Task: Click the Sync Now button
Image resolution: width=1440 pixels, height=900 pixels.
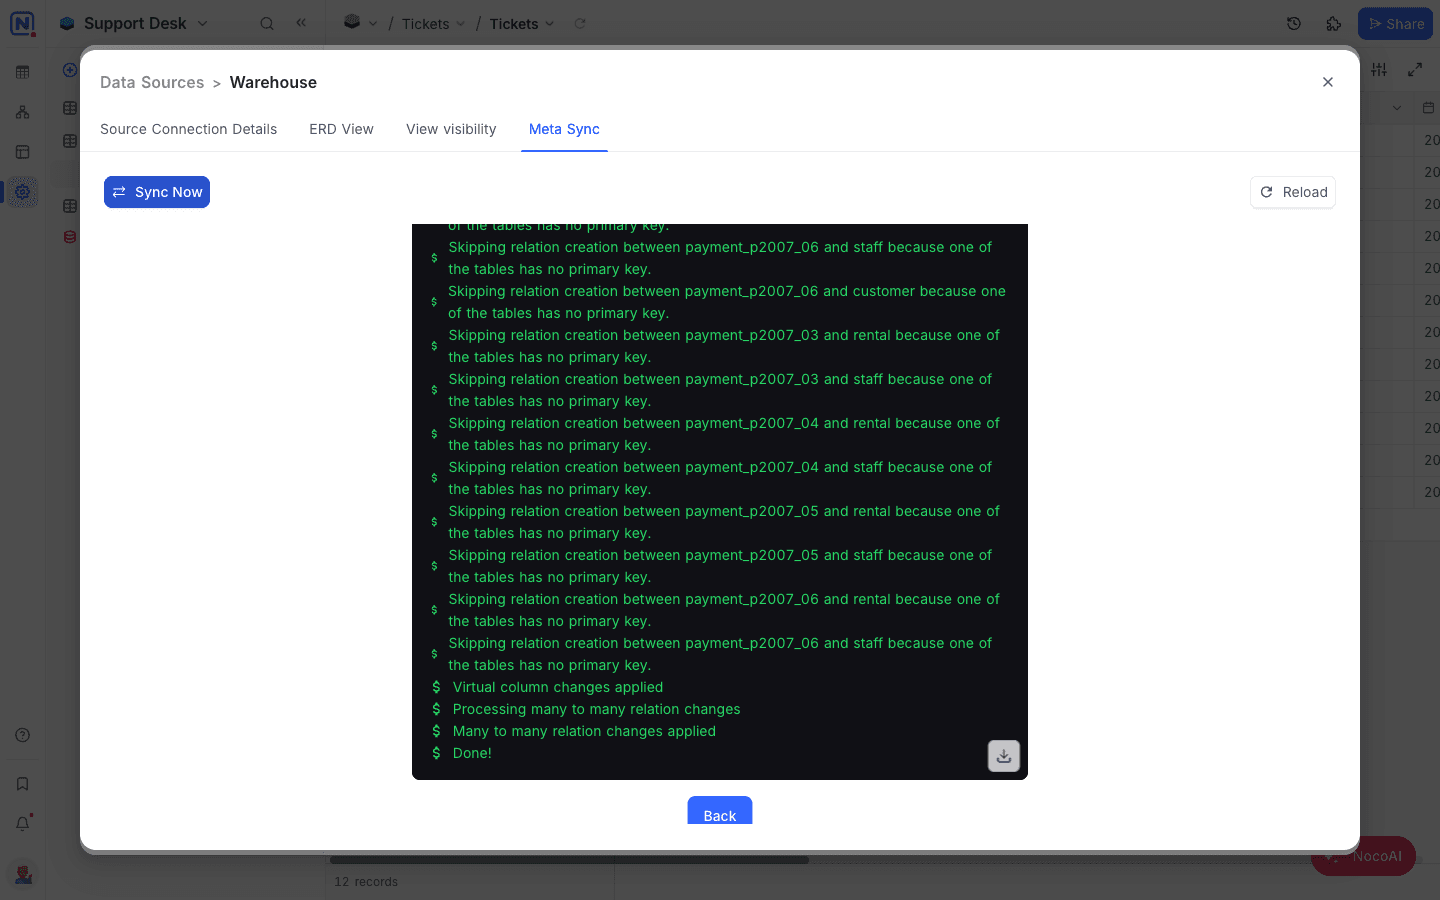Action: pyautogui.click(x=157, y=192)
